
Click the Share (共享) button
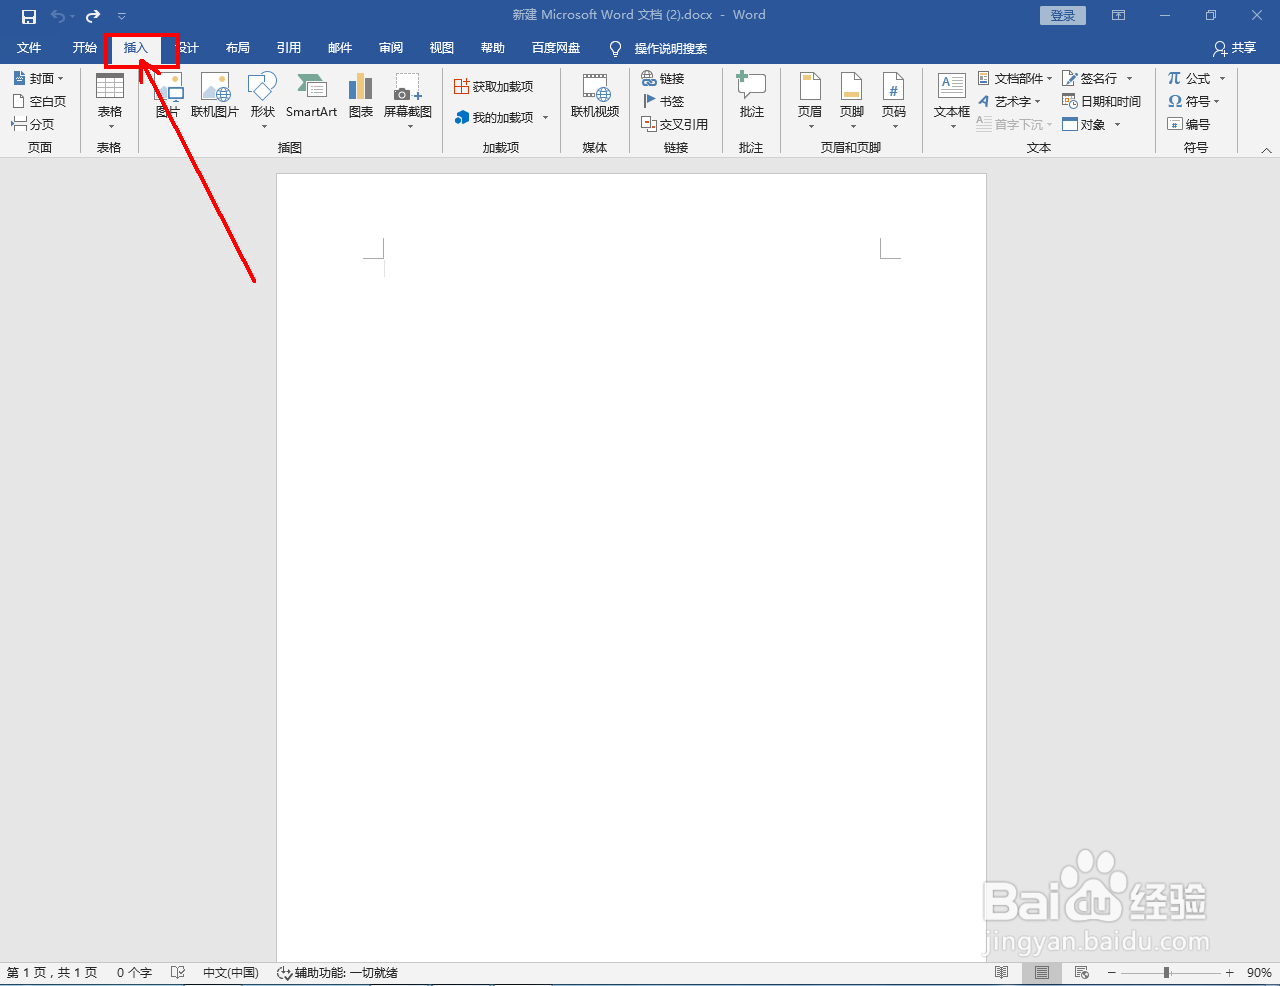1234,48
